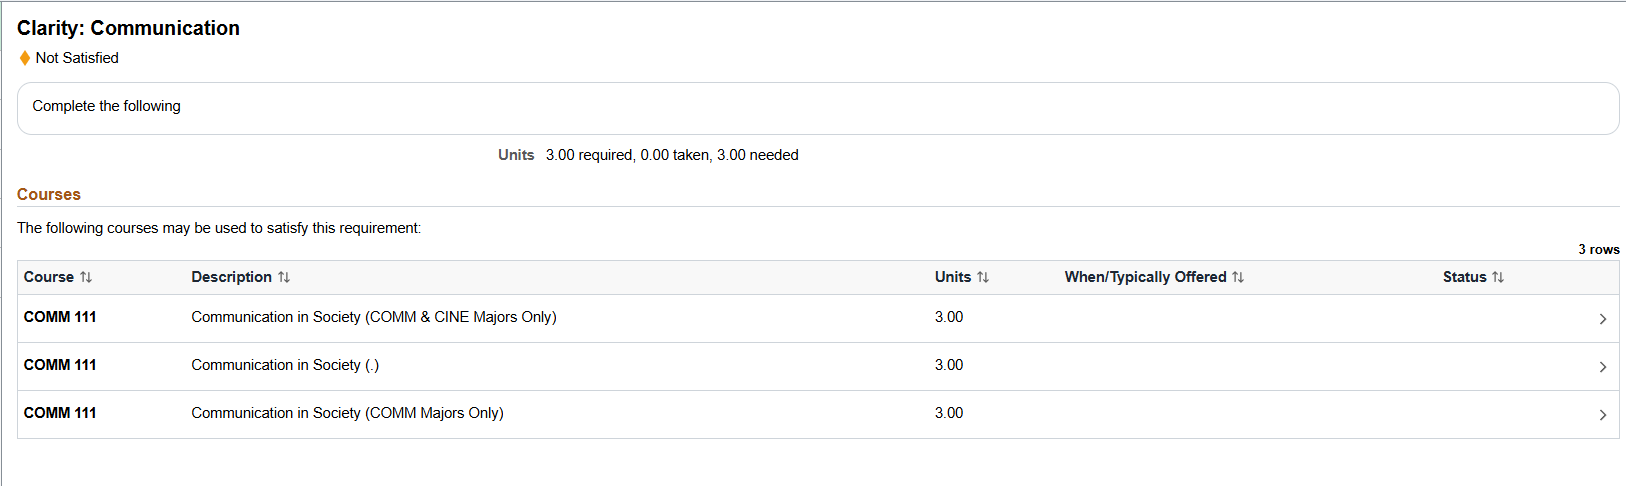
Task: Click the Course column header
Action: [x=49, y=277]
